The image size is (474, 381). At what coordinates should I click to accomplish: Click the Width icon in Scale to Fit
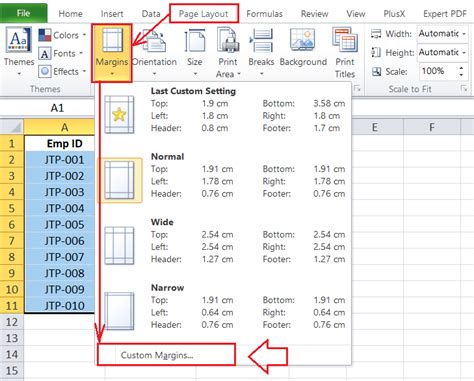[376, 34]
